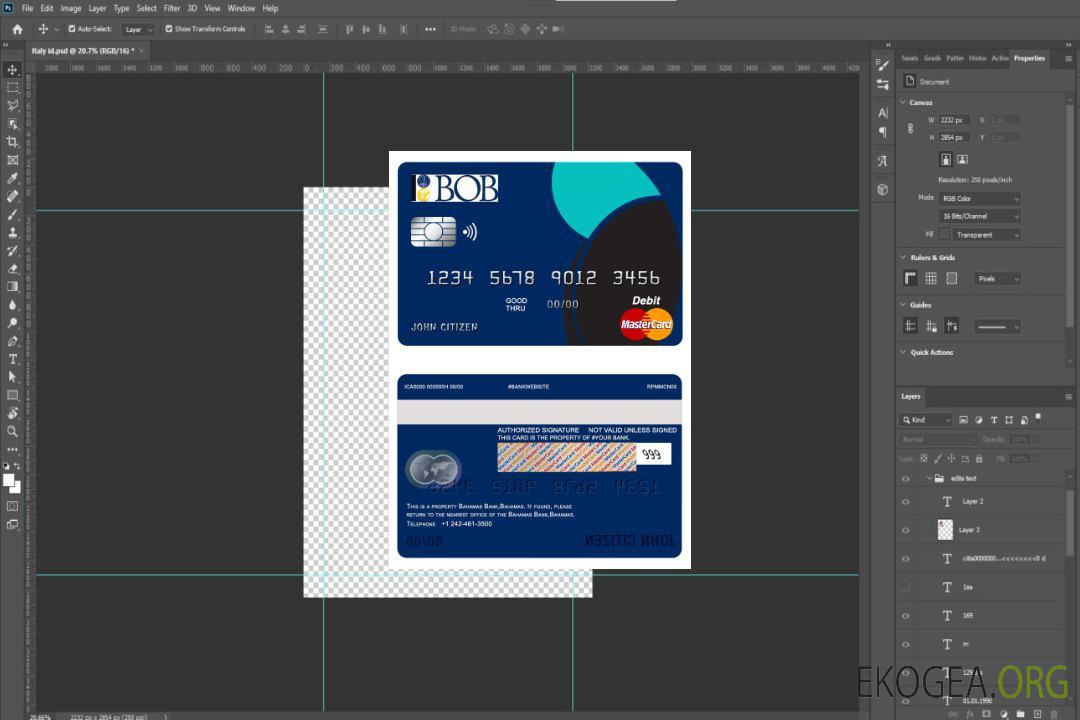The width and height of the screenshot is (1080, 720).
Task: Click the Home icon in options bar
Action: [17, 29]
